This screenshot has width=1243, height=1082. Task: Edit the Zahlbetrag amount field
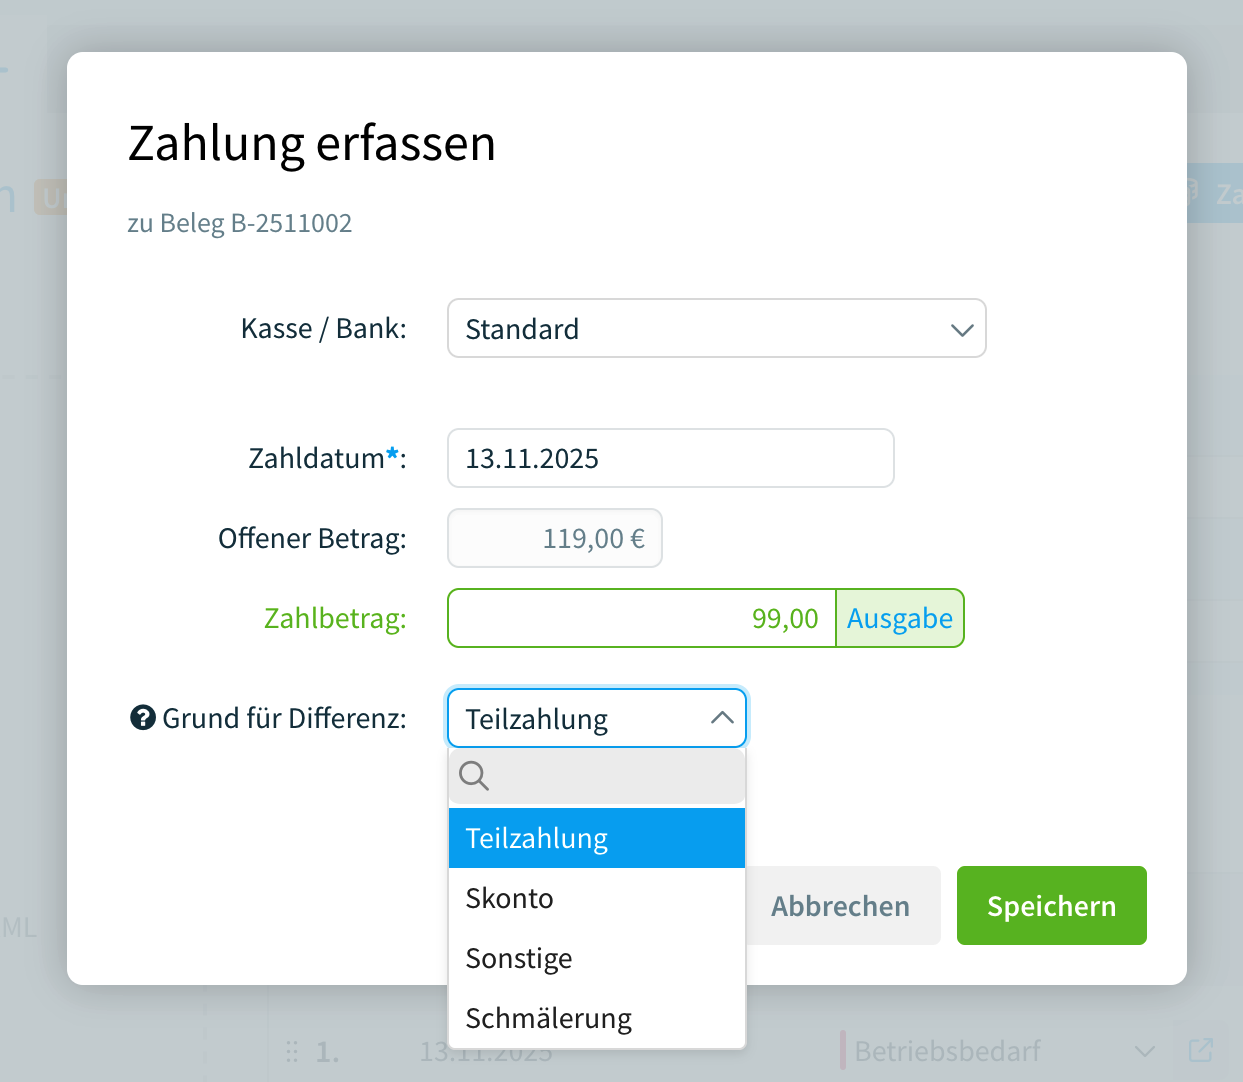click(x=640, y=618)
